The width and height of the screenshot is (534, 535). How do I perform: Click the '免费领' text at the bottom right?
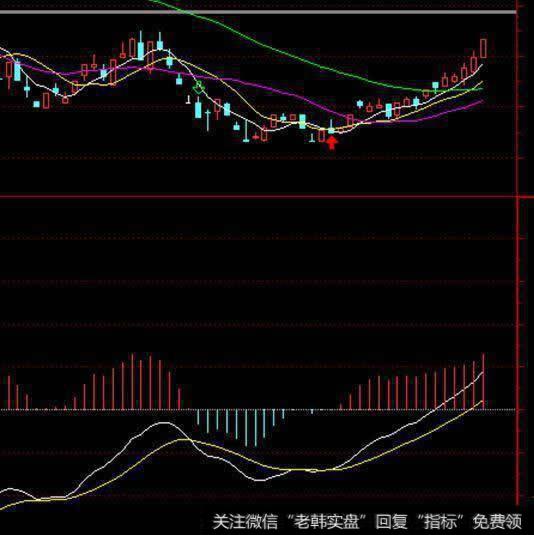tap(497, 521)
